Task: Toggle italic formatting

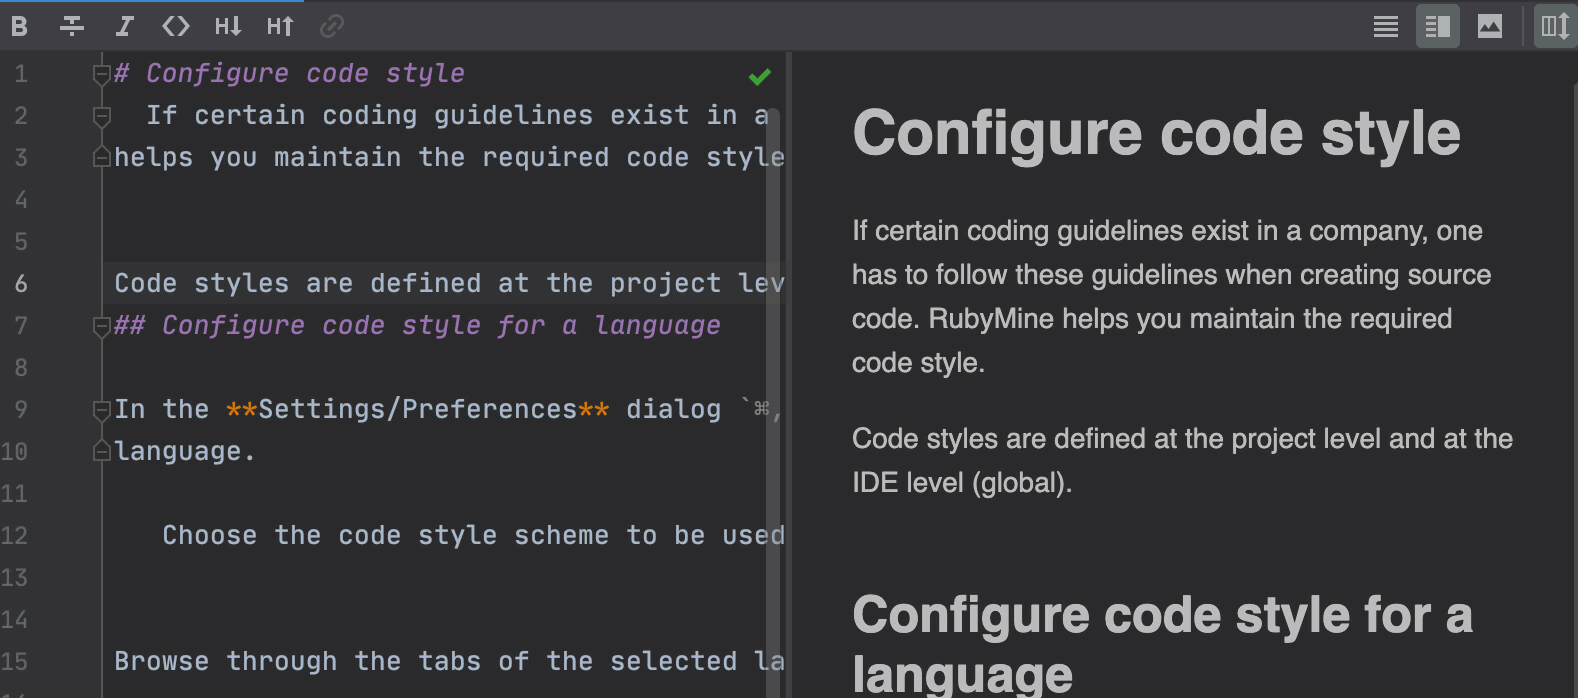Action: (124, 26)
